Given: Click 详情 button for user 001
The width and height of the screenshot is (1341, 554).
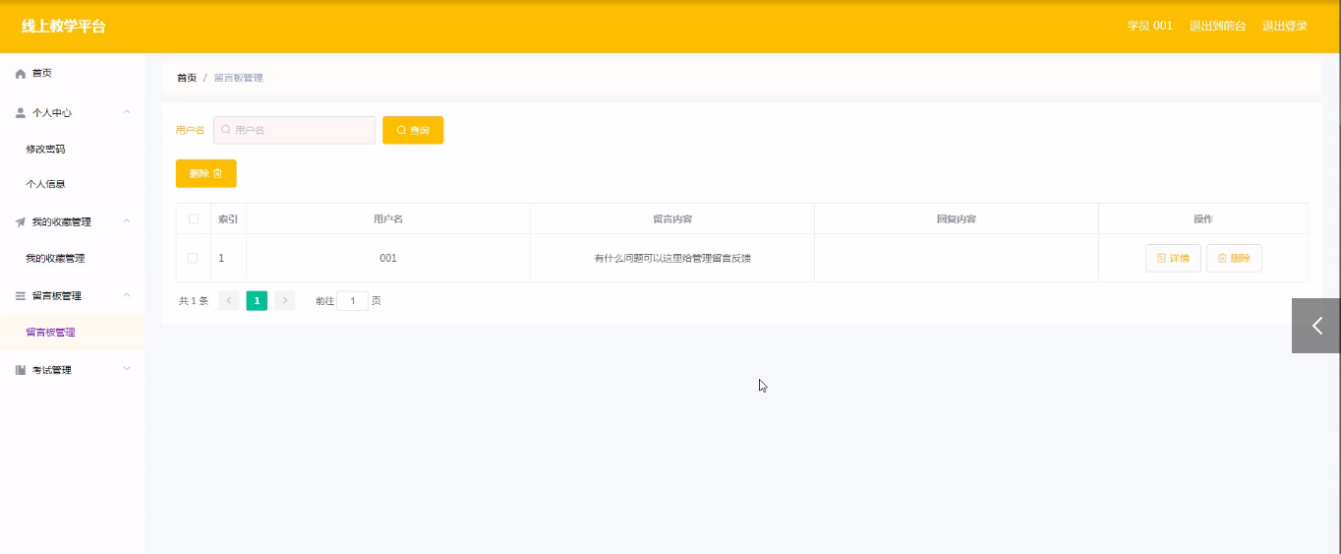Looking at the screenshot, I should 1173,258.
